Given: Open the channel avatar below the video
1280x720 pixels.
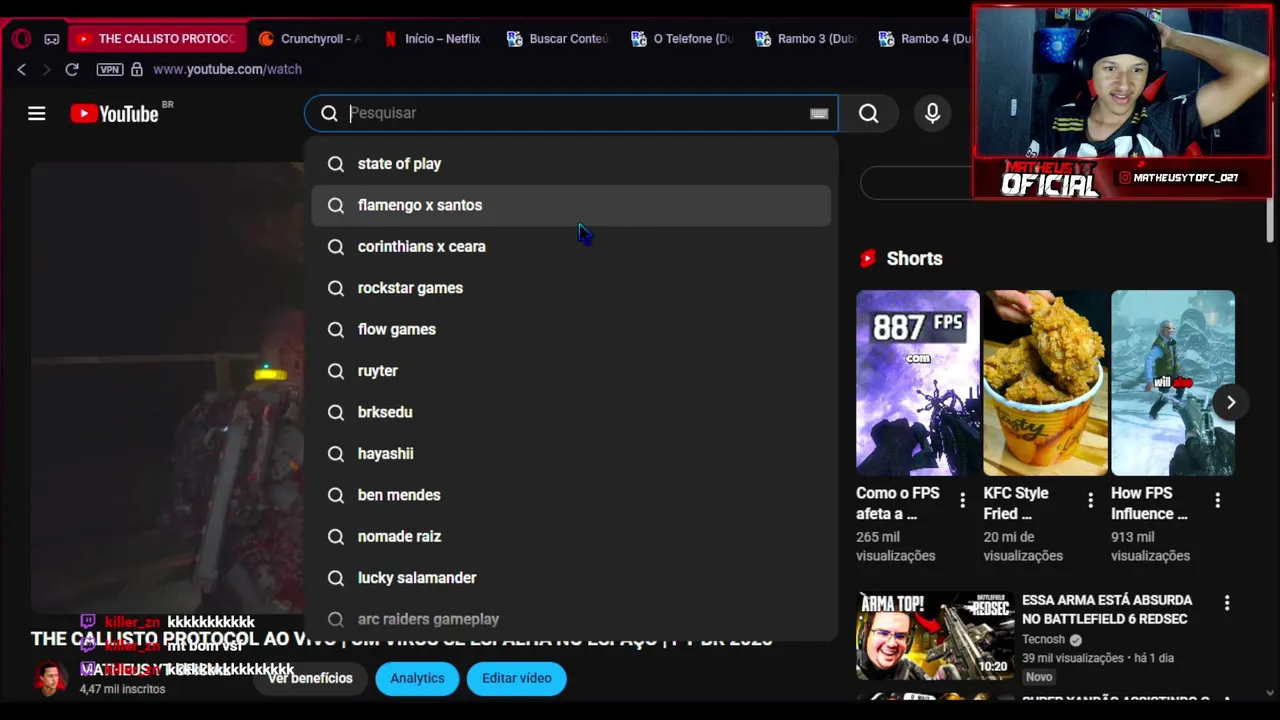Looking at the screenshot, I should pos(48,678).
